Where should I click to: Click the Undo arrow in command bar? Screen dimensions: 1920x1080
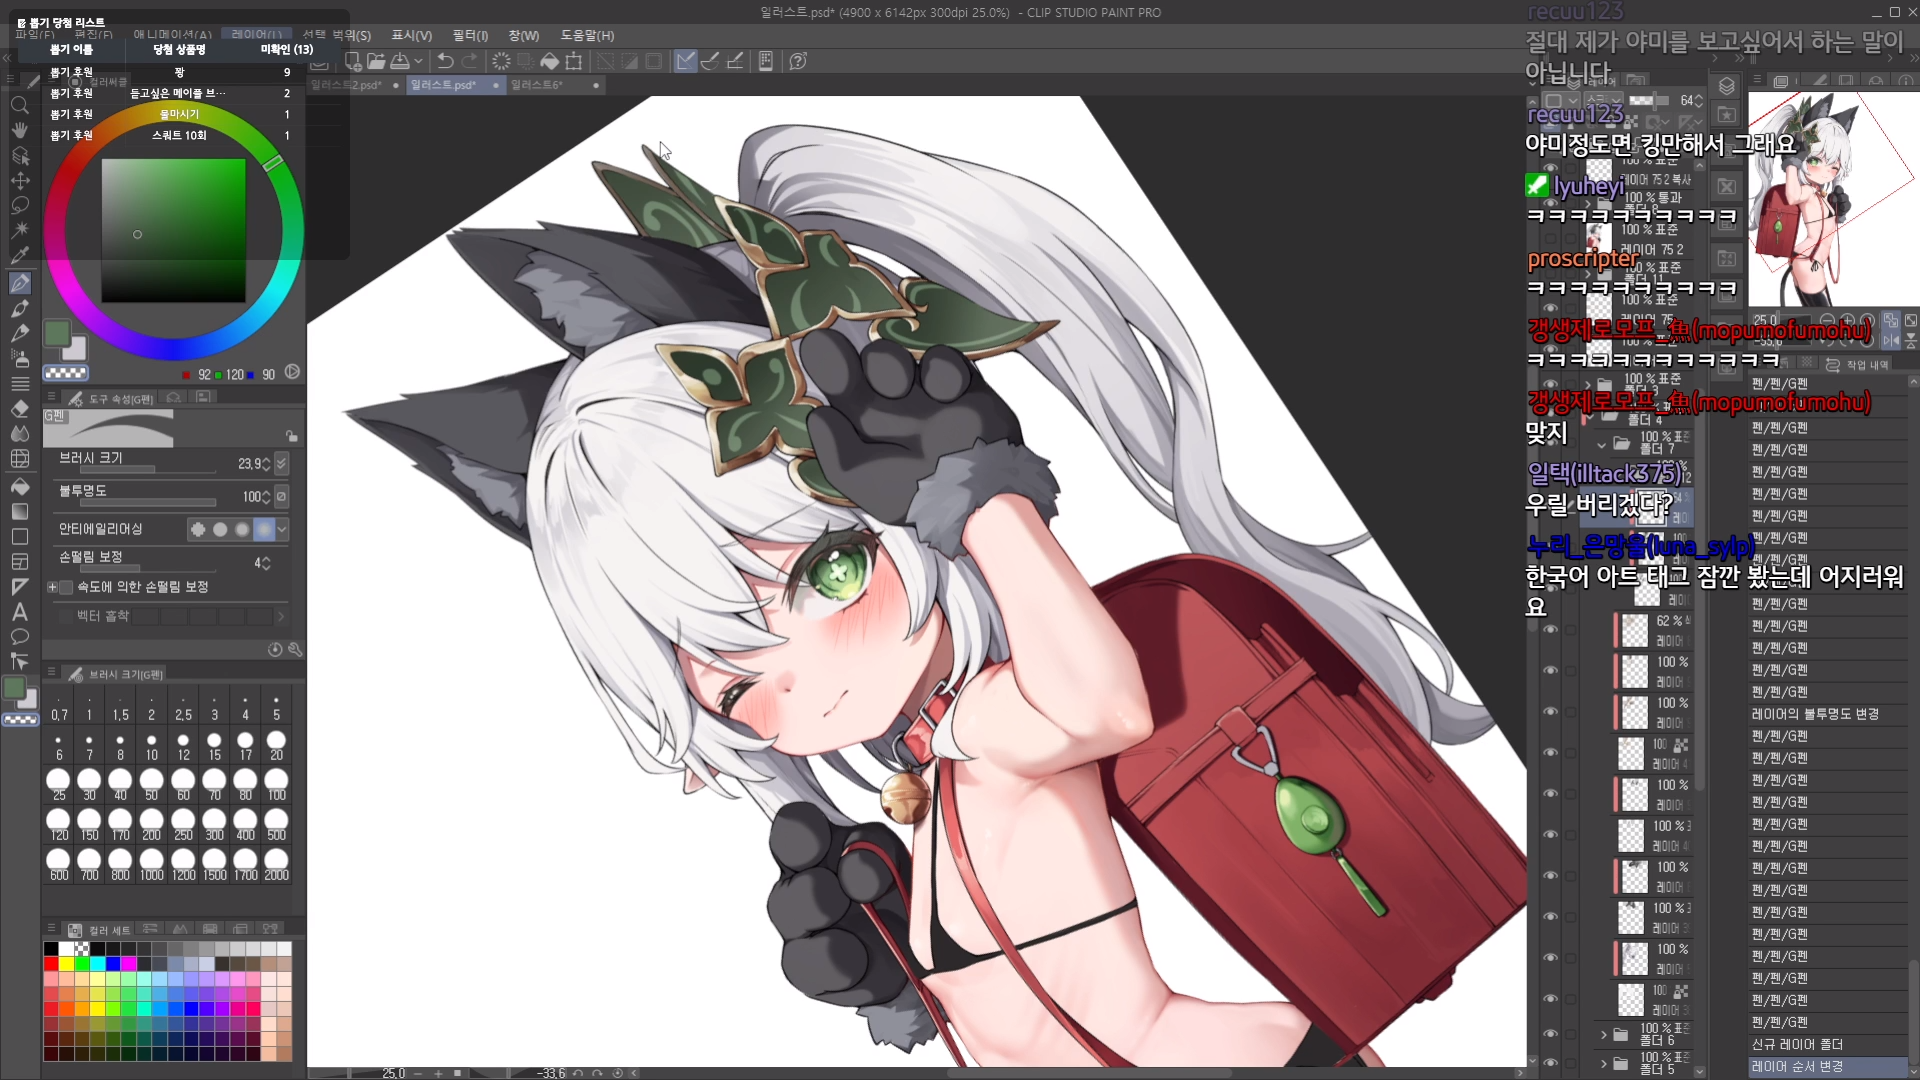(446, 61)
